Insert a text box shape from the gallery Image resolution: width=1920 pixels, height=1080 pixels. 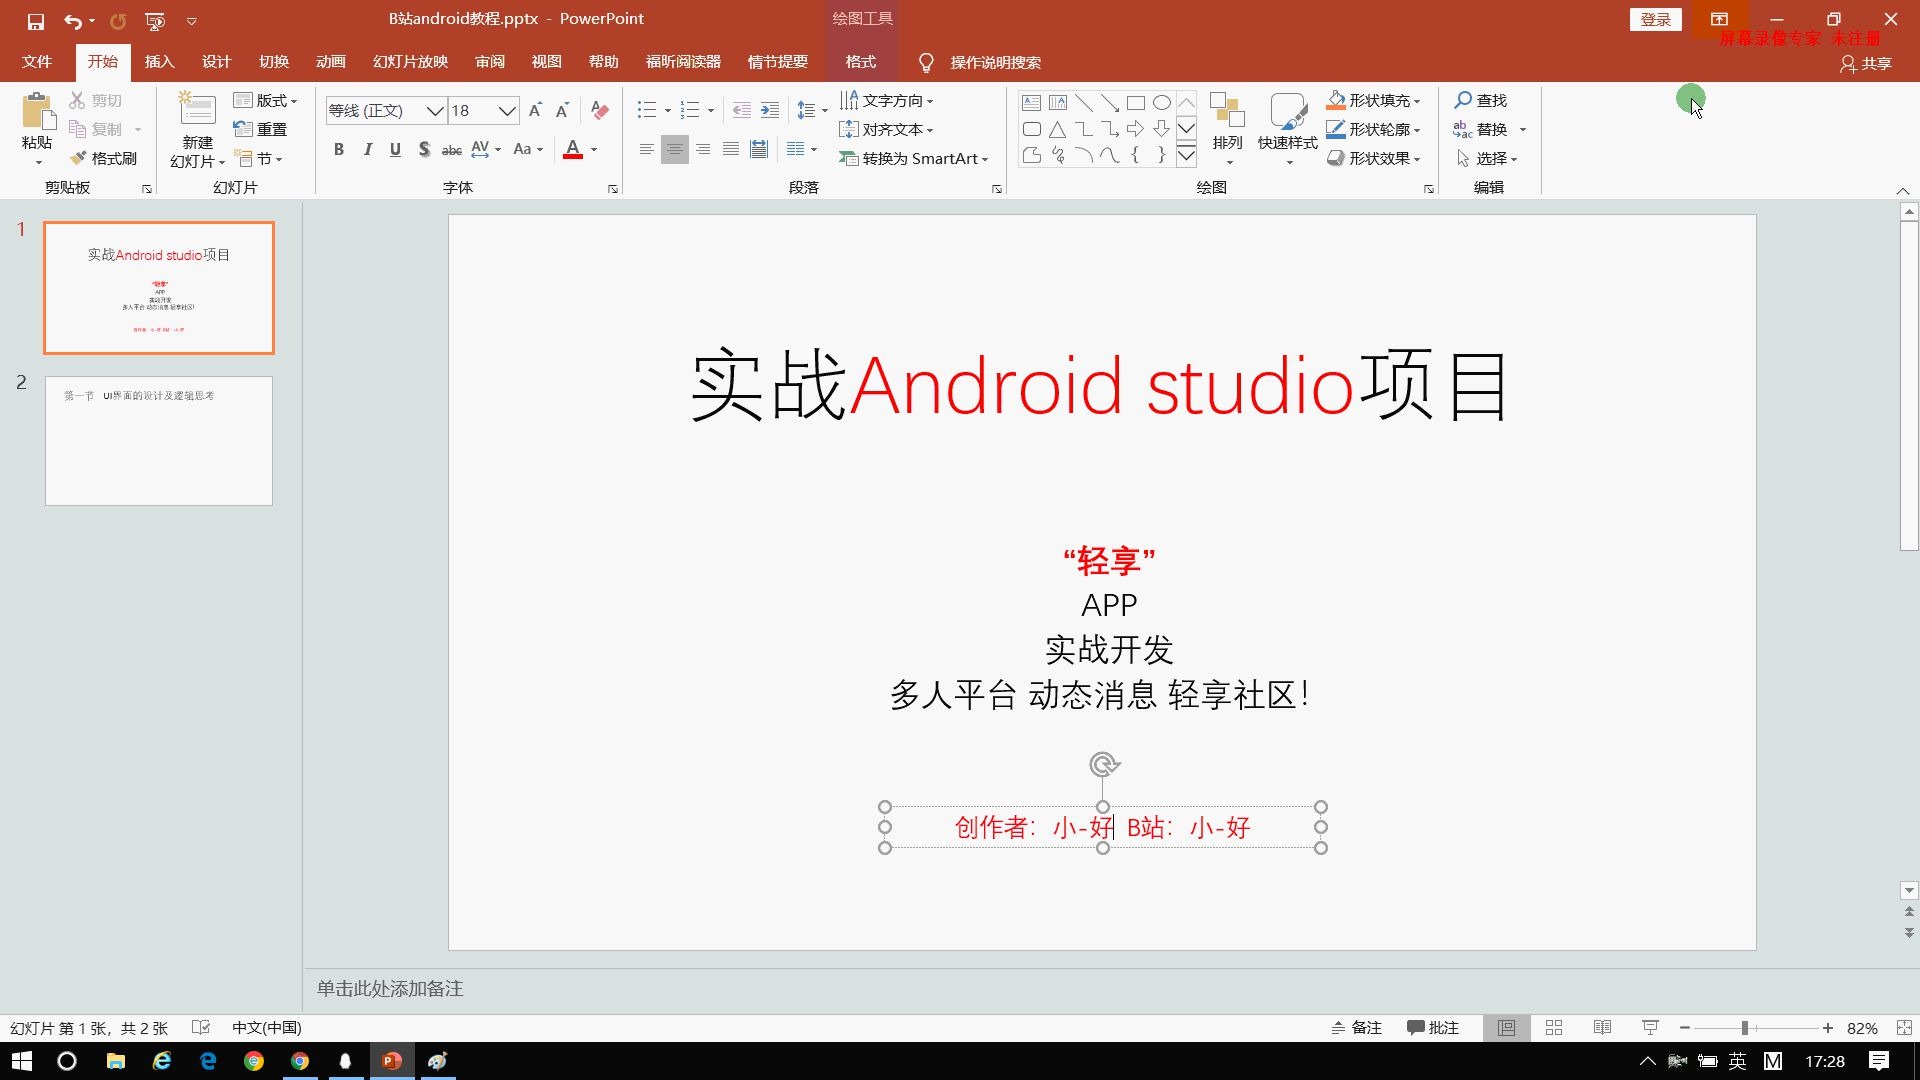point(1032,102)
